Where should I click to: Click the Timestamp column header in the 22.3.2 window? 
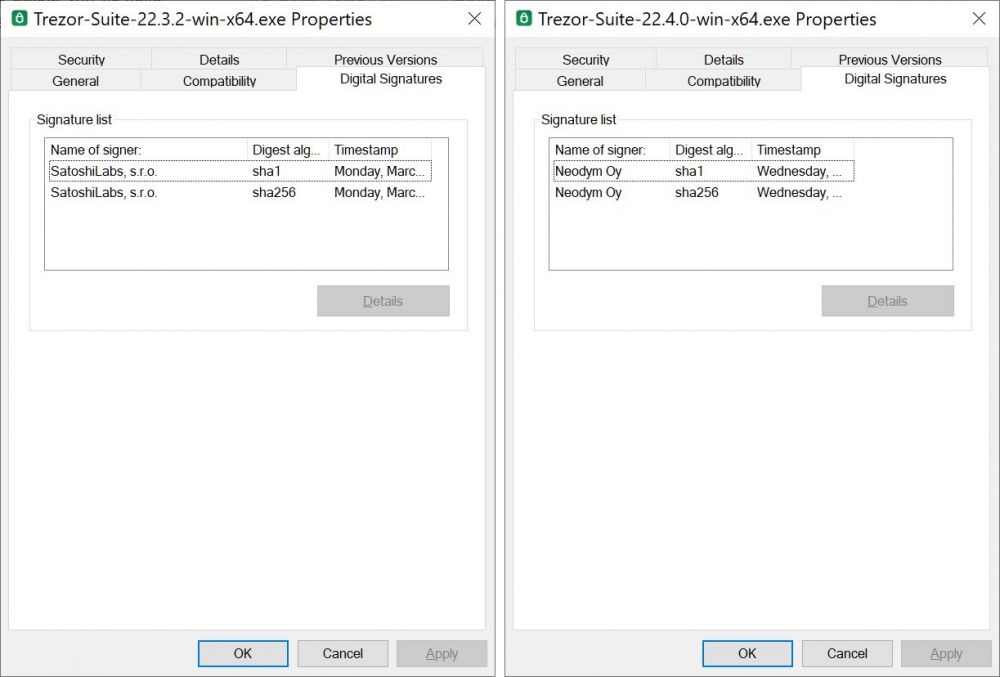pos(380,150)
